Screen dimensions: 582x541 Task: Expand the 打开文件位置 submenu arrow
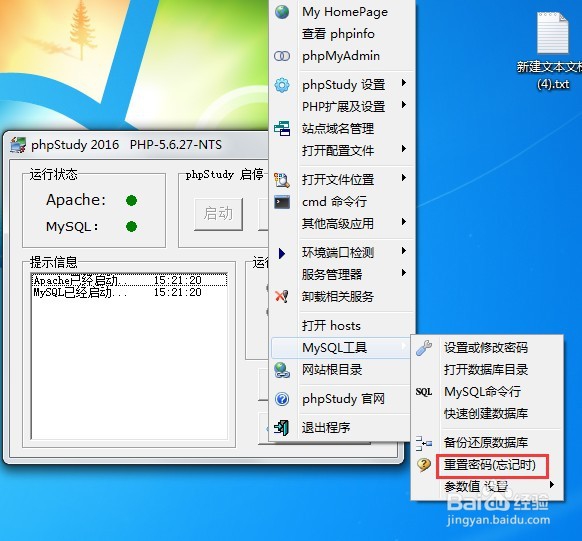(404, 178)
